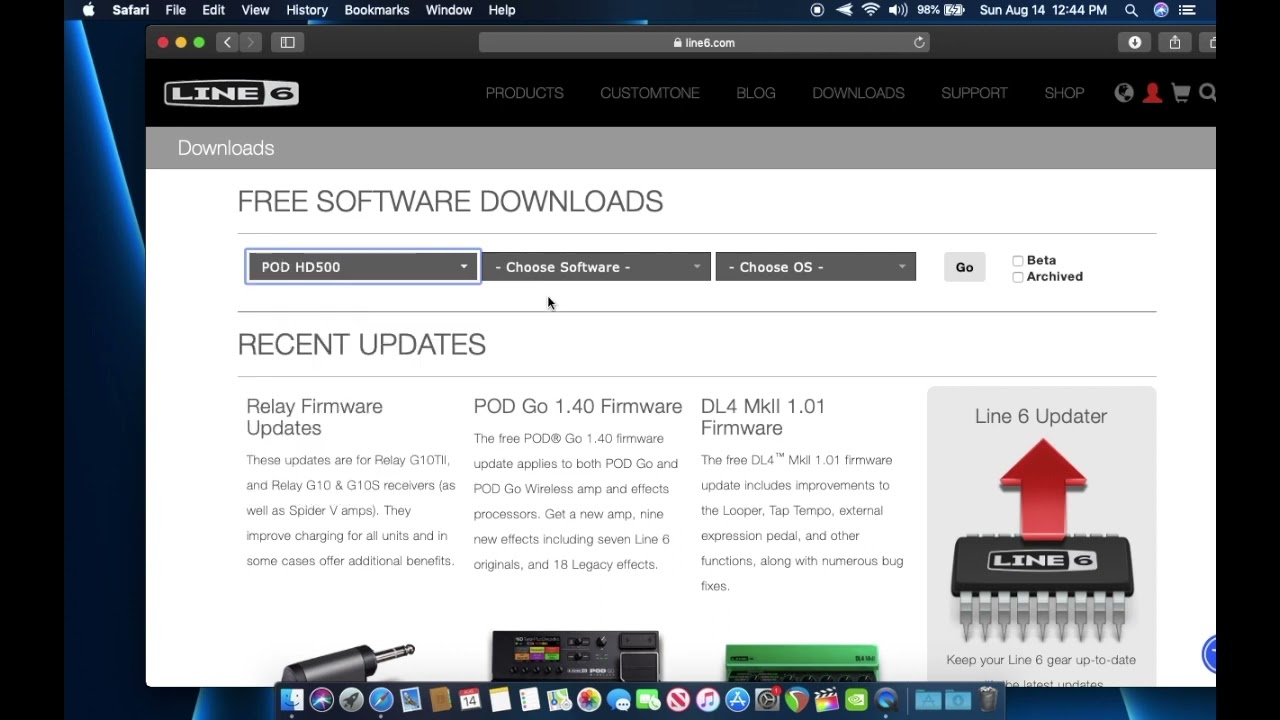Open Messages in the Dock

point(619,699)
